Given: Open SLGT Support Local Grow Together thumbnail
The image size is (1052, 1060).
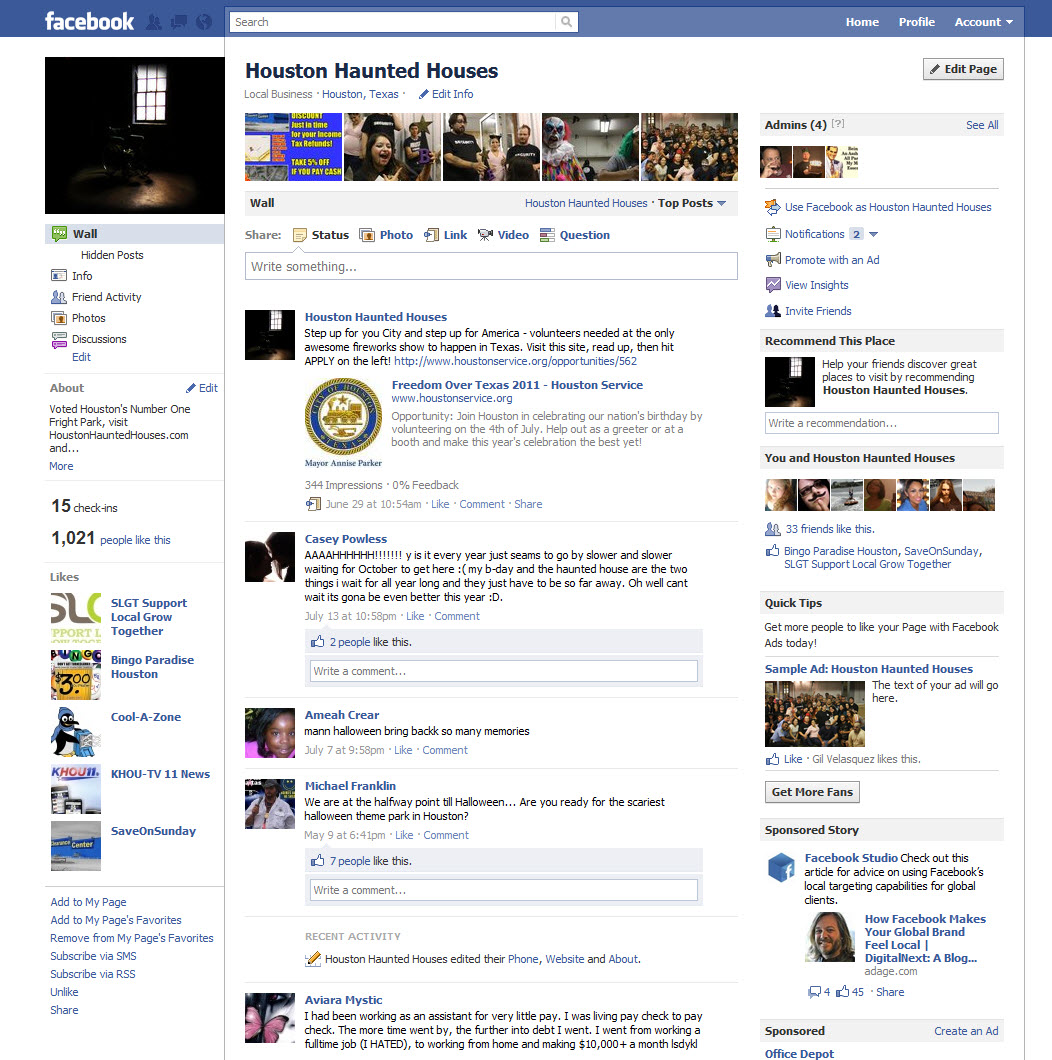Looking at the screenshot, I should pos(76,618).
